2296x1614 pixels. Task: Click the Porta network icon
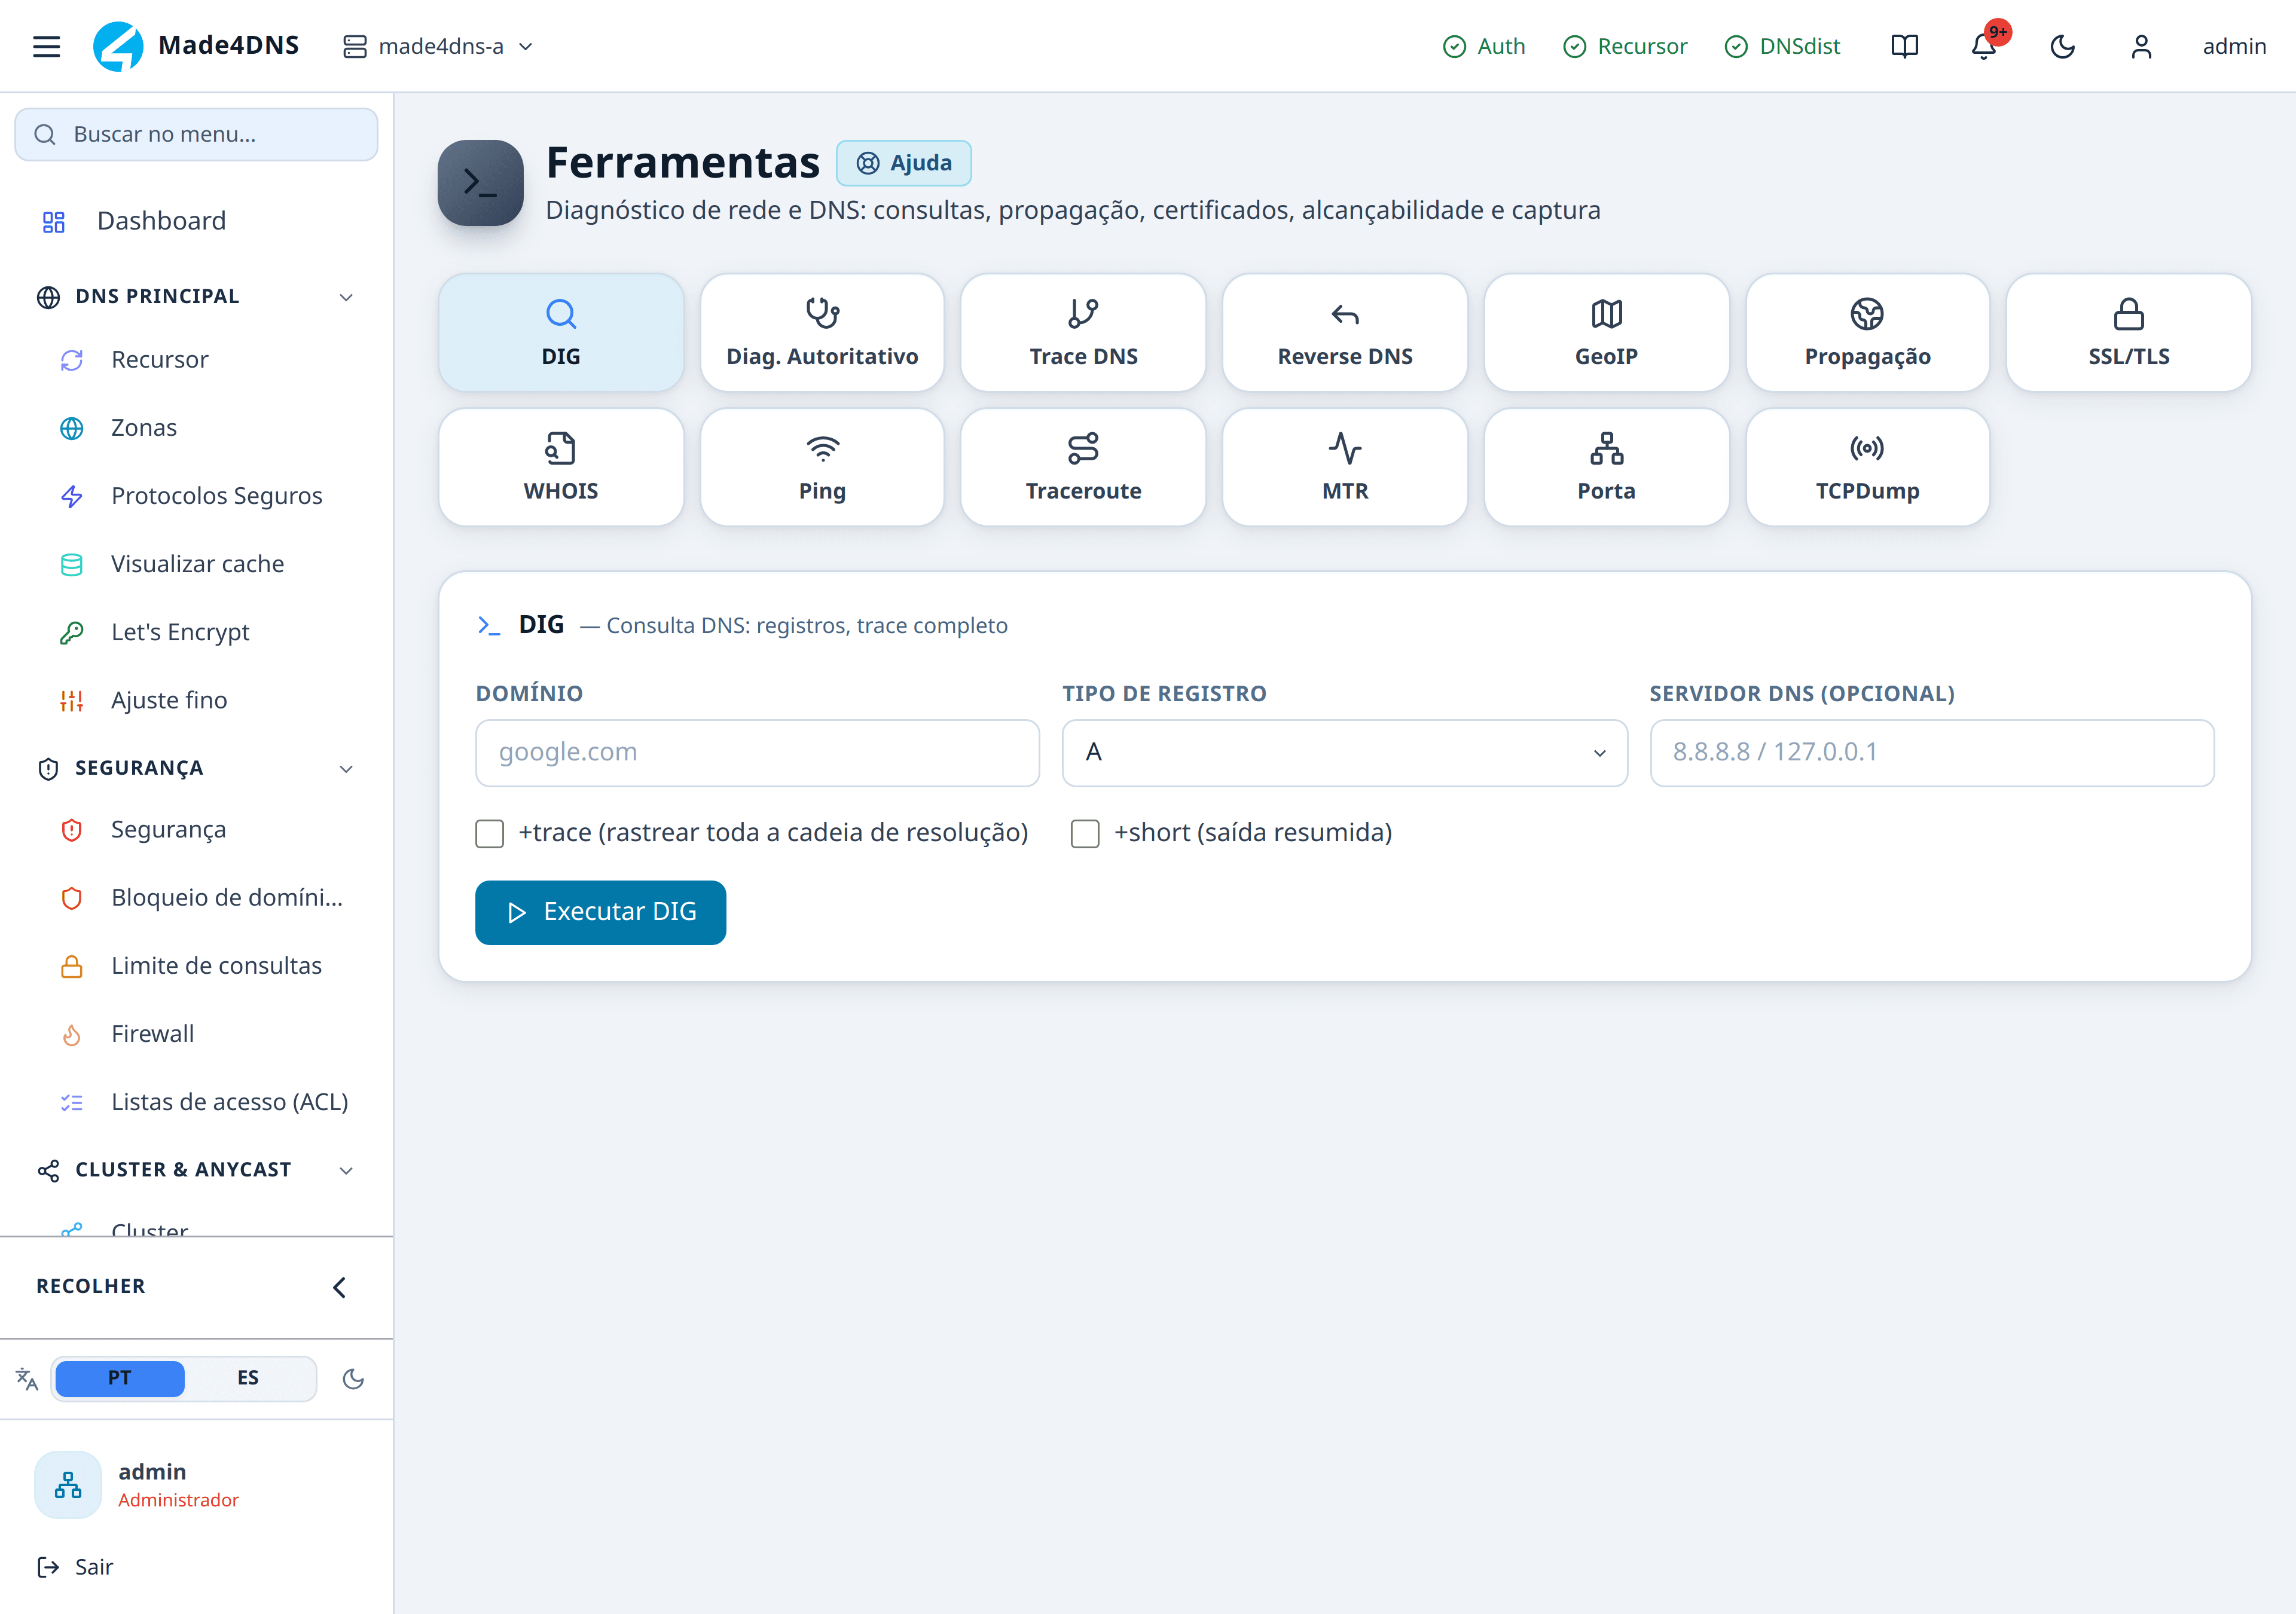[x=1607, y=449]
